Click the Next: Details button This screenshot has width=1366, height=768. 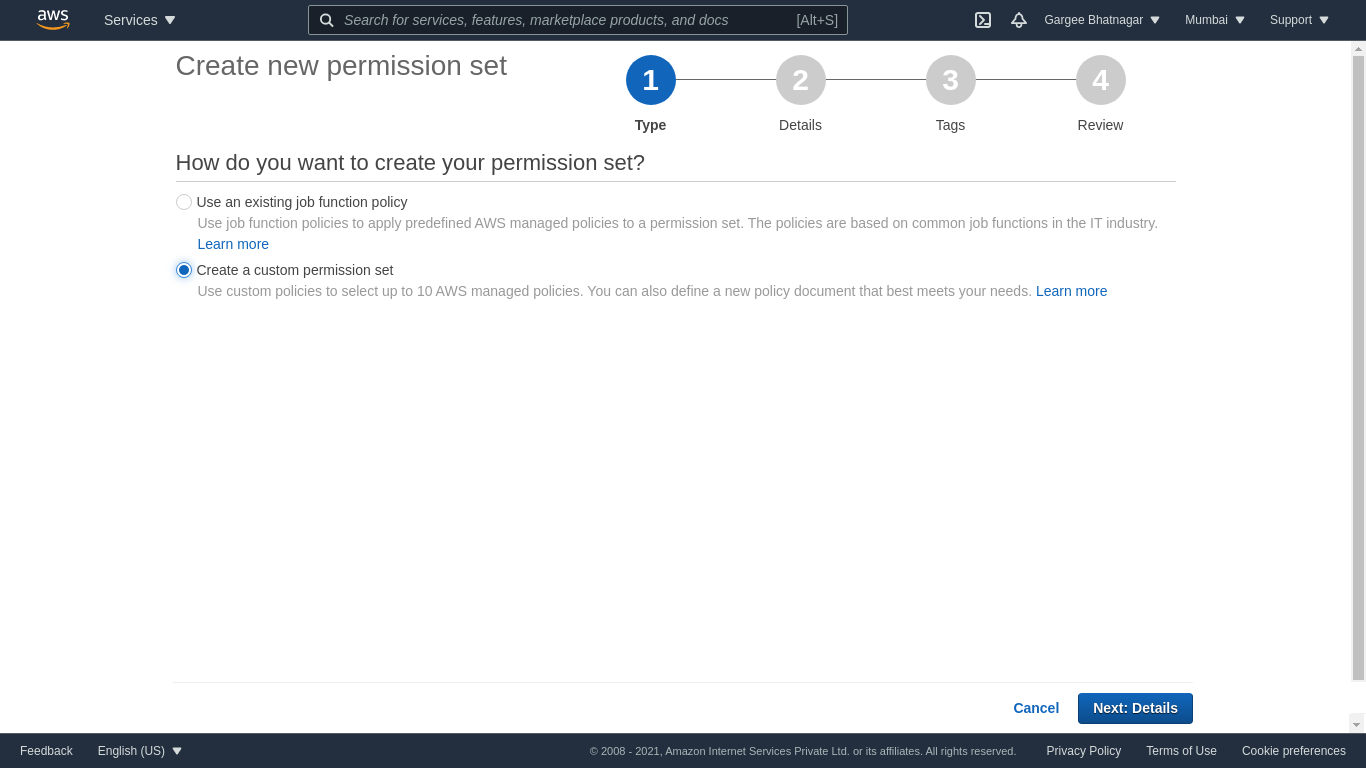(x=1135, y=708)
